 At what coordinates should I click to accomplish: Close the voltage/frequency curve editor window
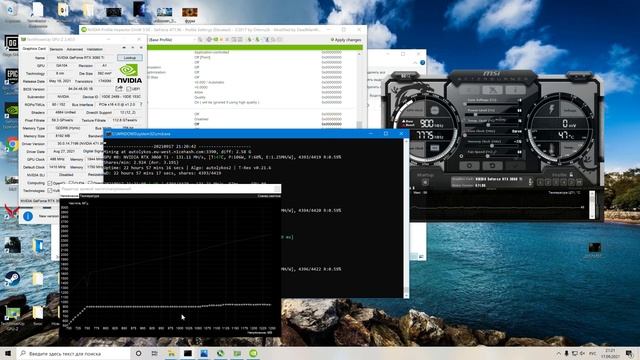pos(277,189)
